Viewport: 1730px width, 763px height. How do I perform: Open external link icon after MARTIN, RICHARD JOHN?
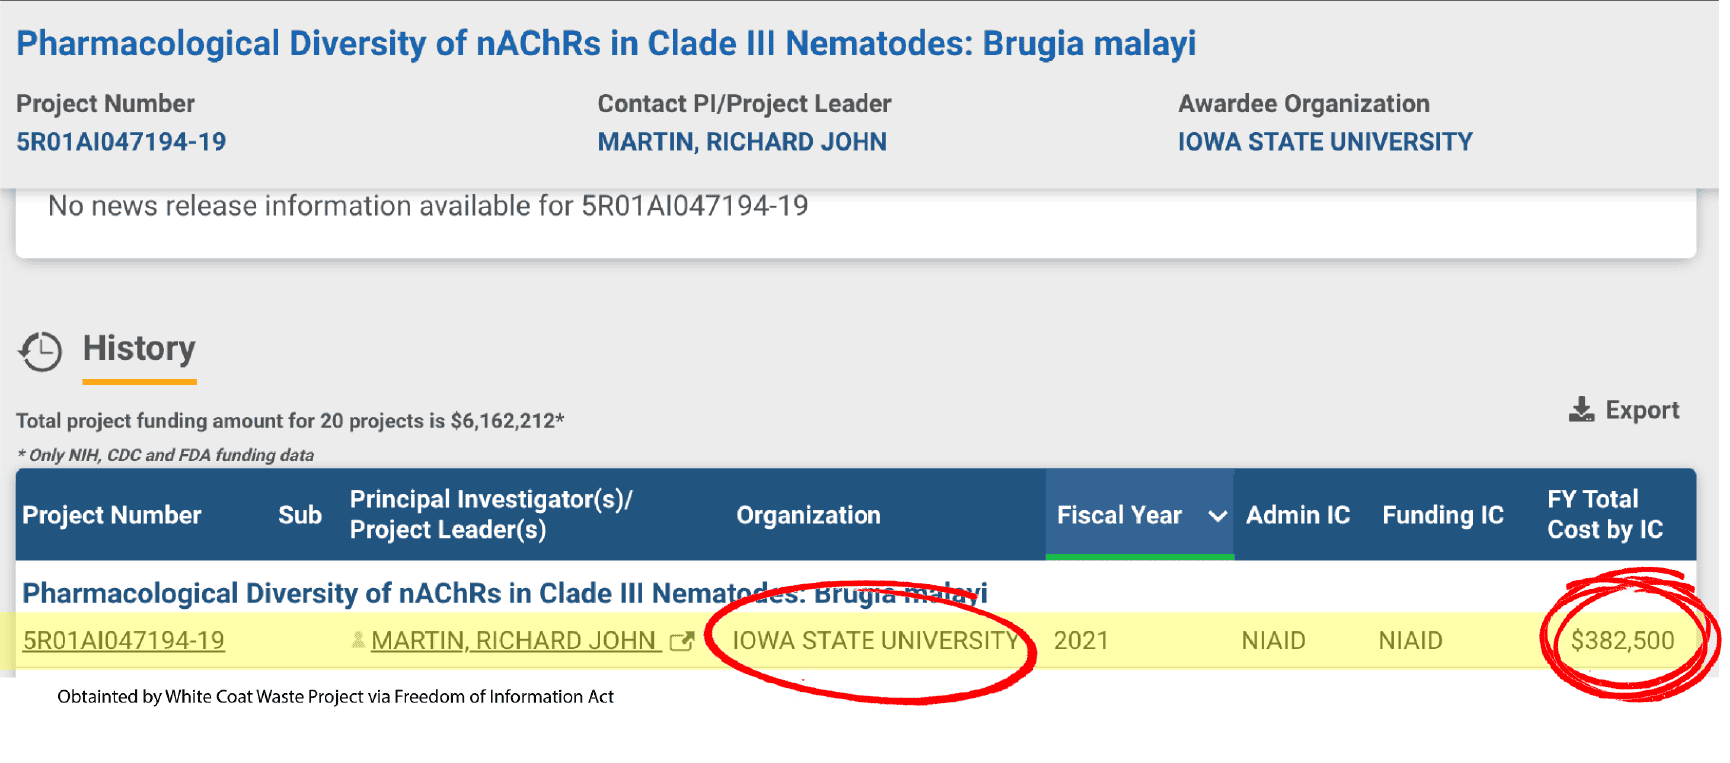pos(682,642)
